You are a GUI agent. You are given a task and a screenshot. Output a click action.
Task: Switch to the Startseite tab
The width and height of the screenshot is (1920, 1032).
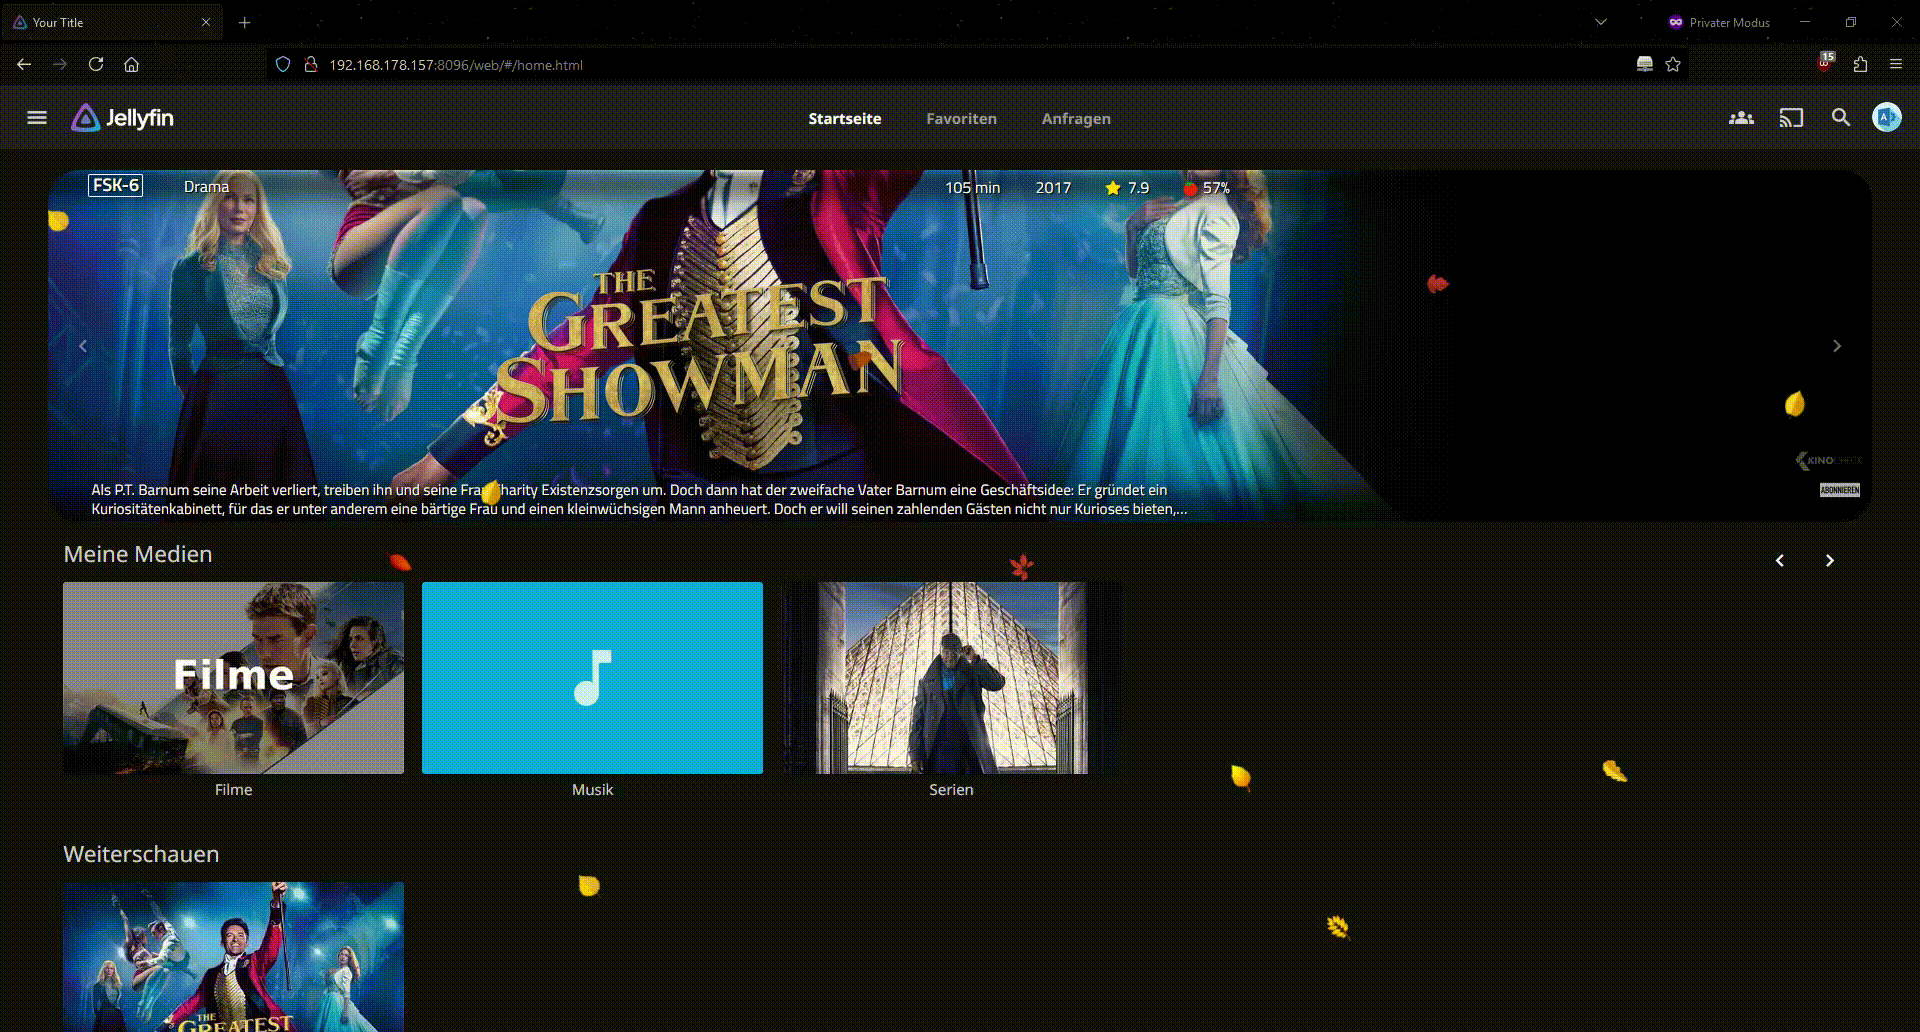pos(845,118)
